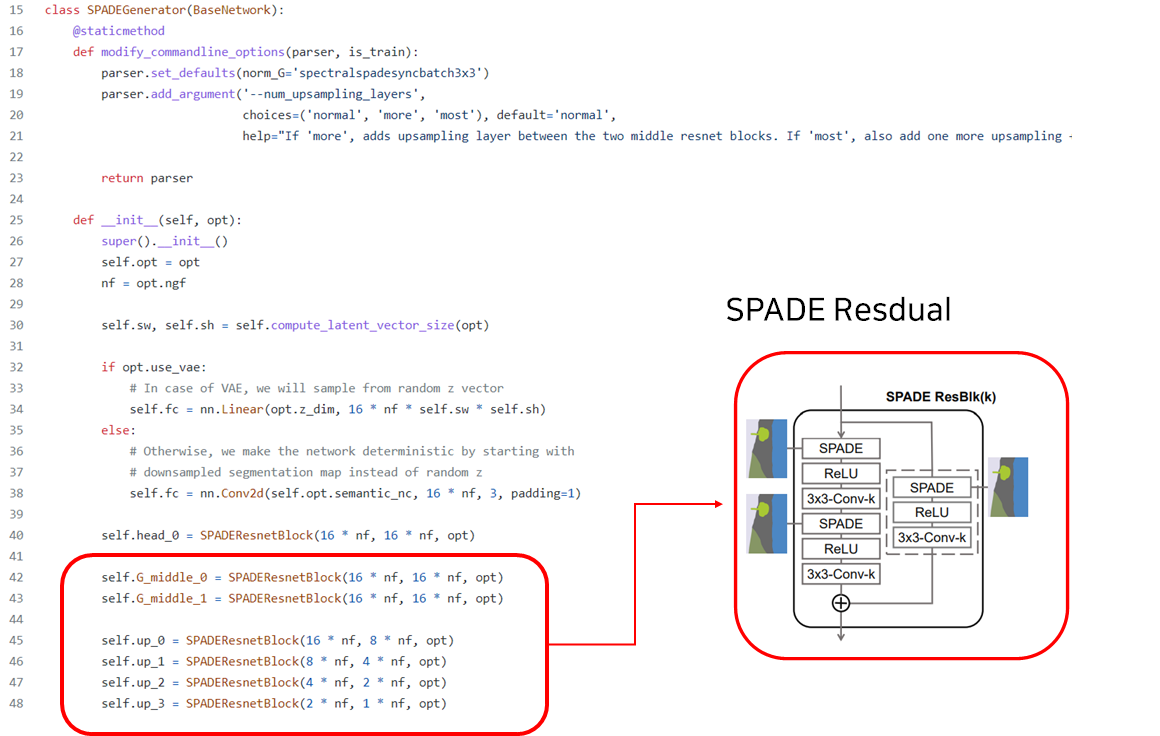This screenshot has height=736, width=1160.
Task: Click the nn.Linear call on line 34
Action: (x=373, y=410)
